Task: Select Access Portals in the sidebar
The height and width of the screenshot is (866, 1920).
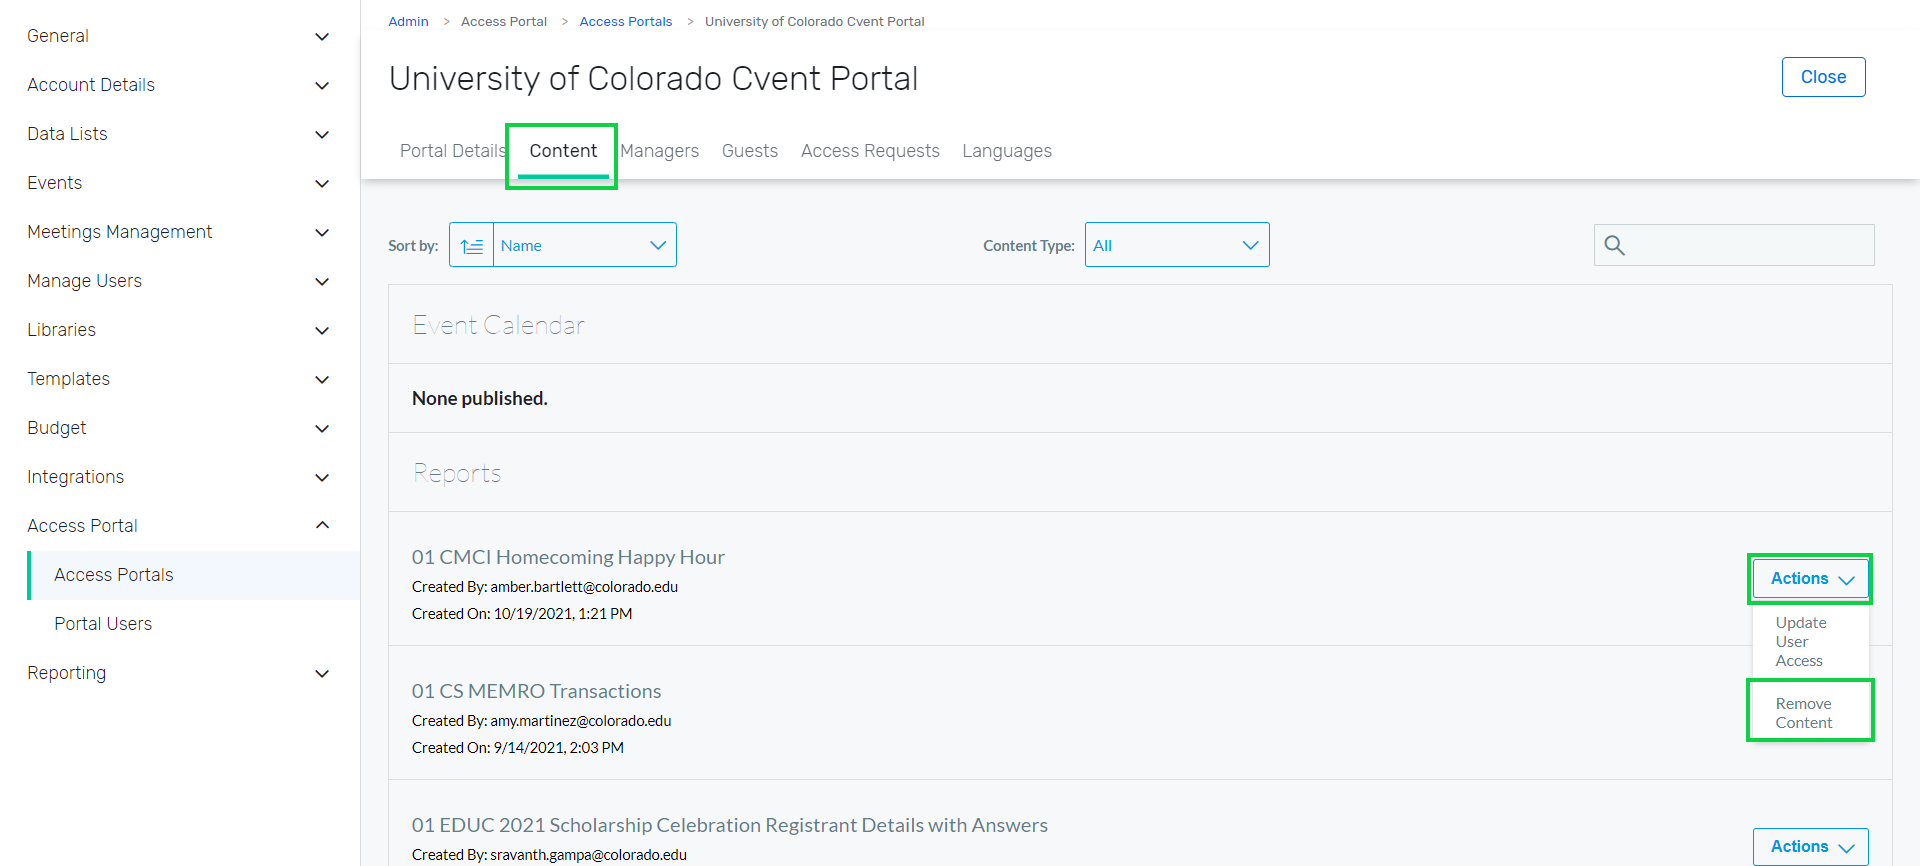Action: [x=194, y=575]
